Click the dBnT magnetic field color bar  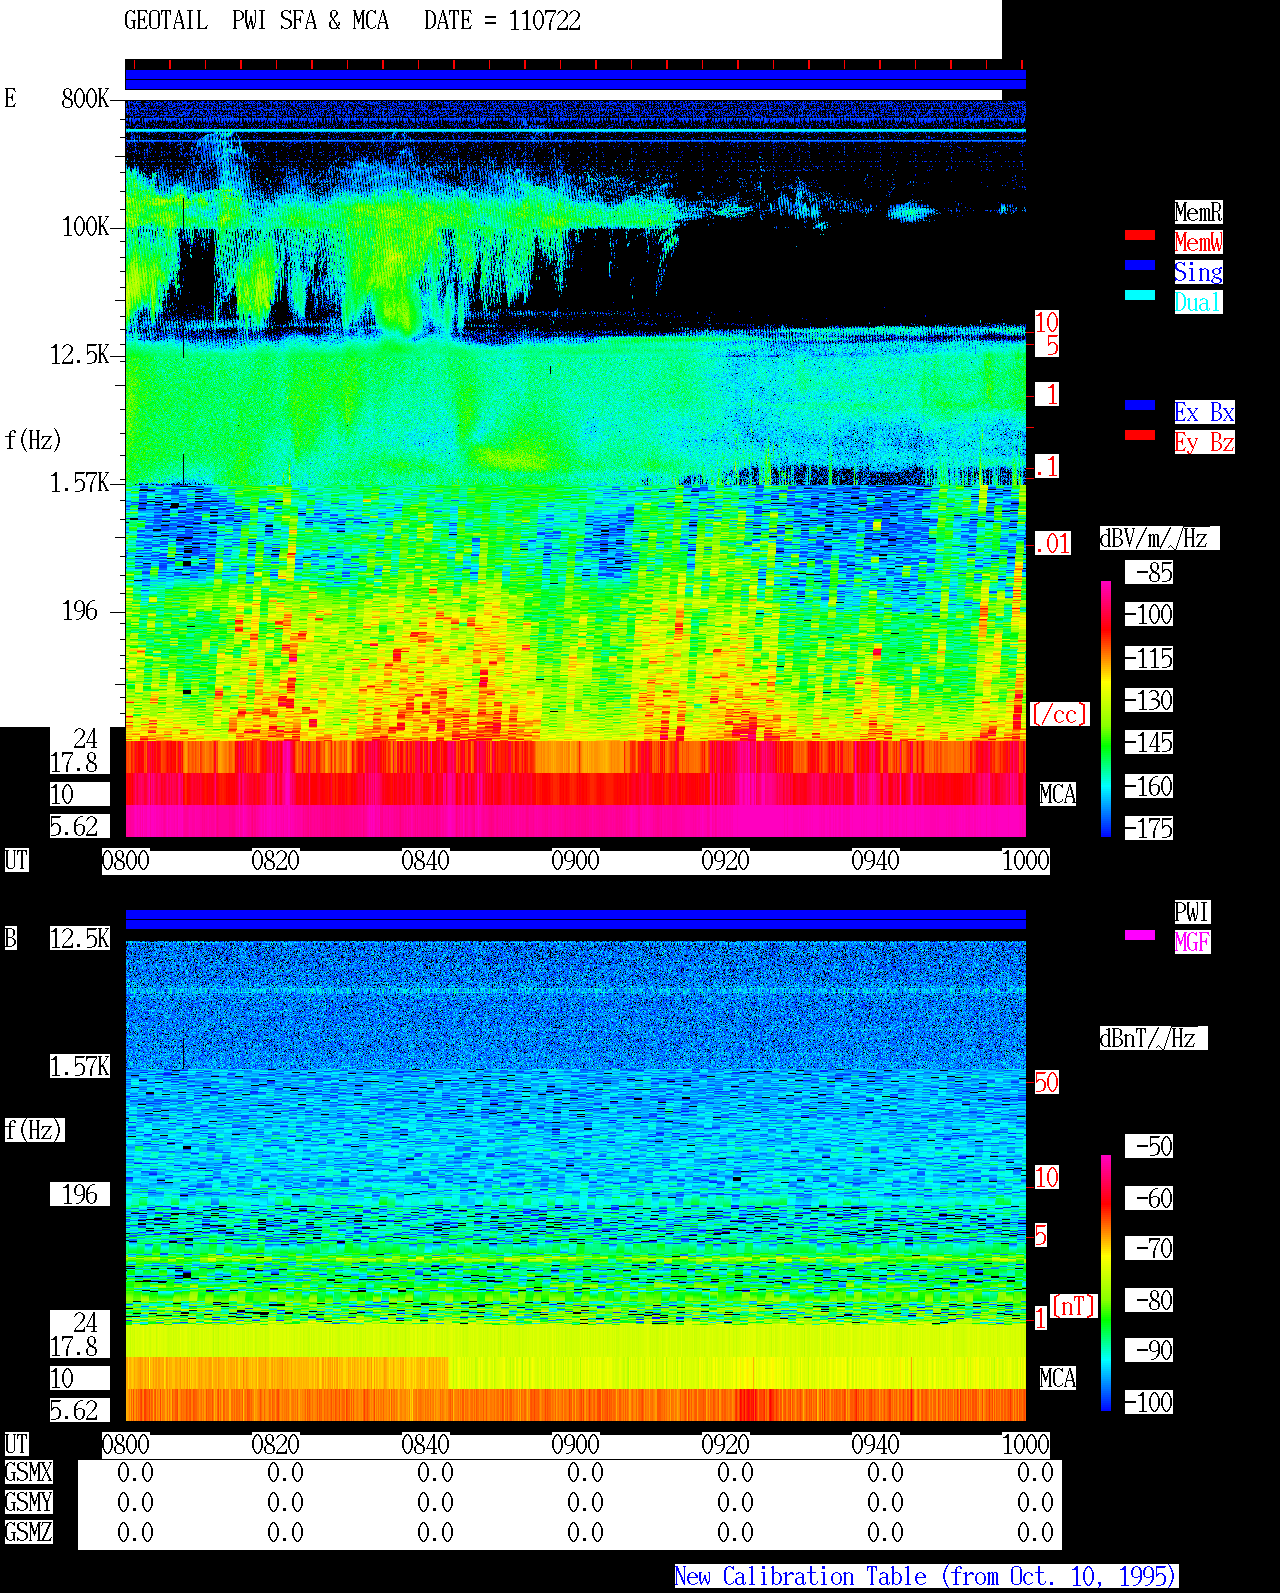click(x=1106, y=1283)
